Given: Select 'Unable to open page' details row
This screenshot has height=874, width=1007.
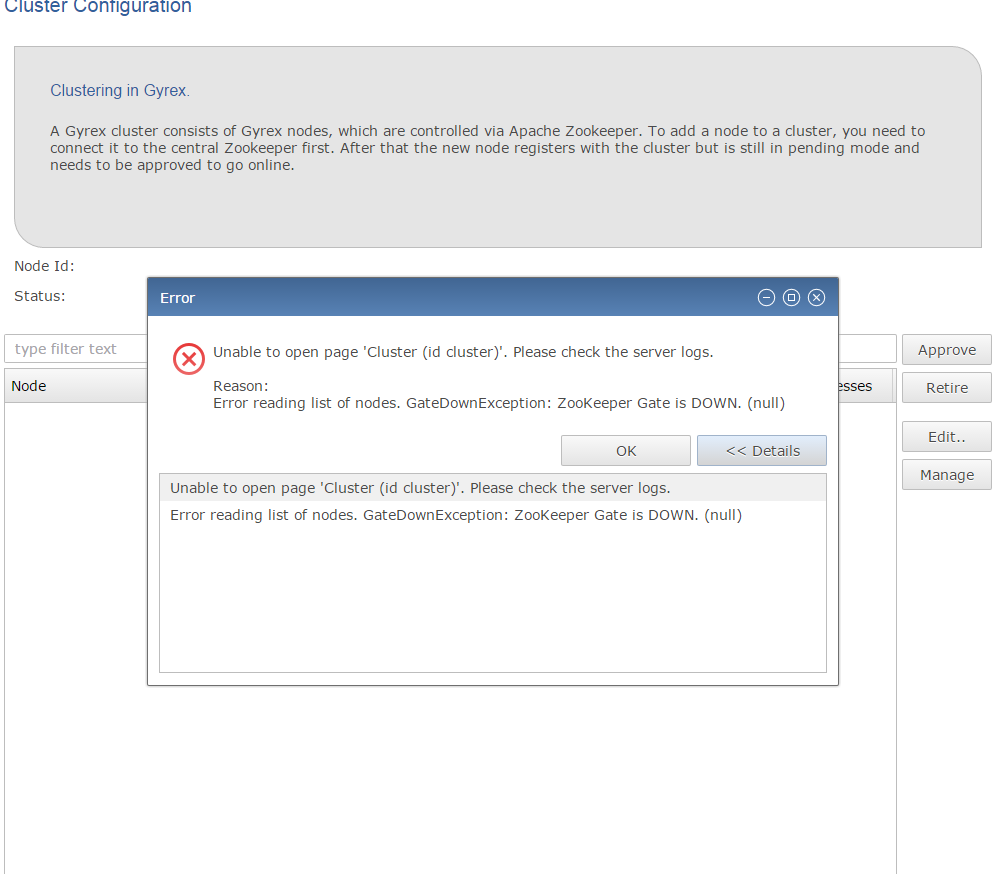Looking at the screenshot, I should click(493, 488).
